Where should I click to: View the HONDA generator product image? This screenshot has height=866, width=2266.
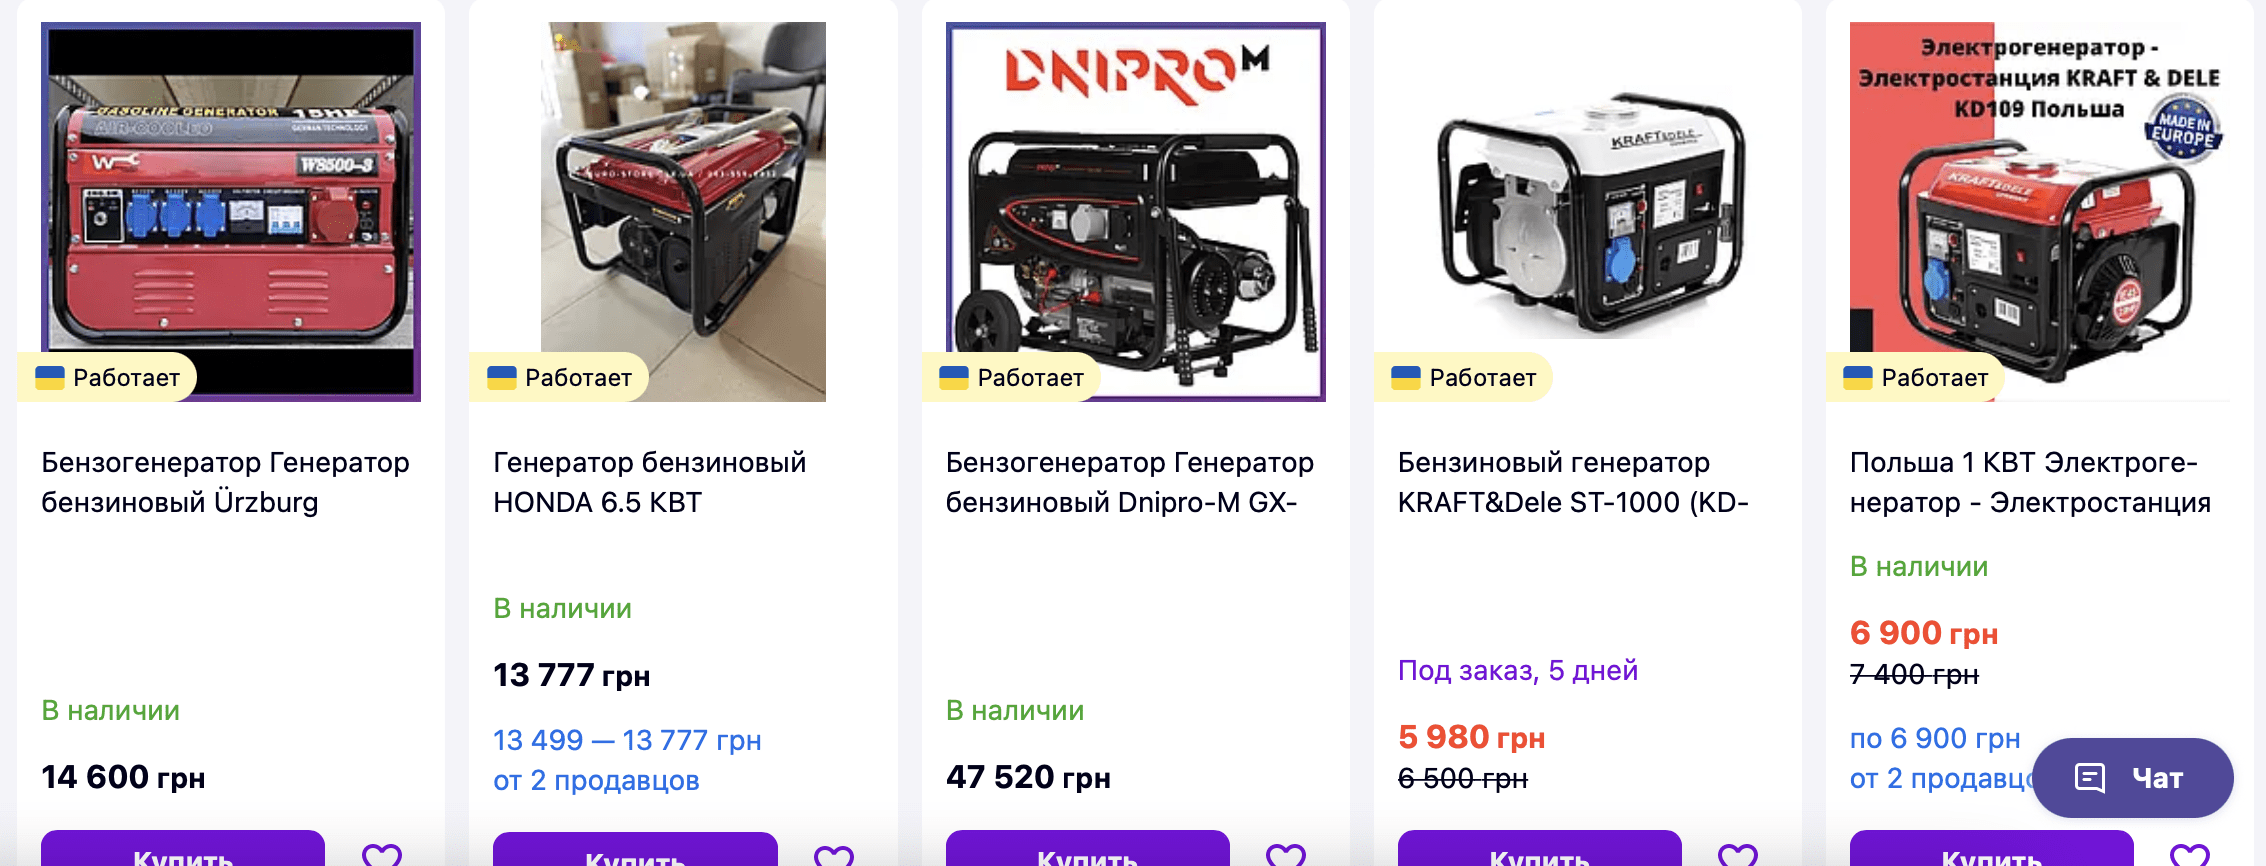[x=683, y=212]
